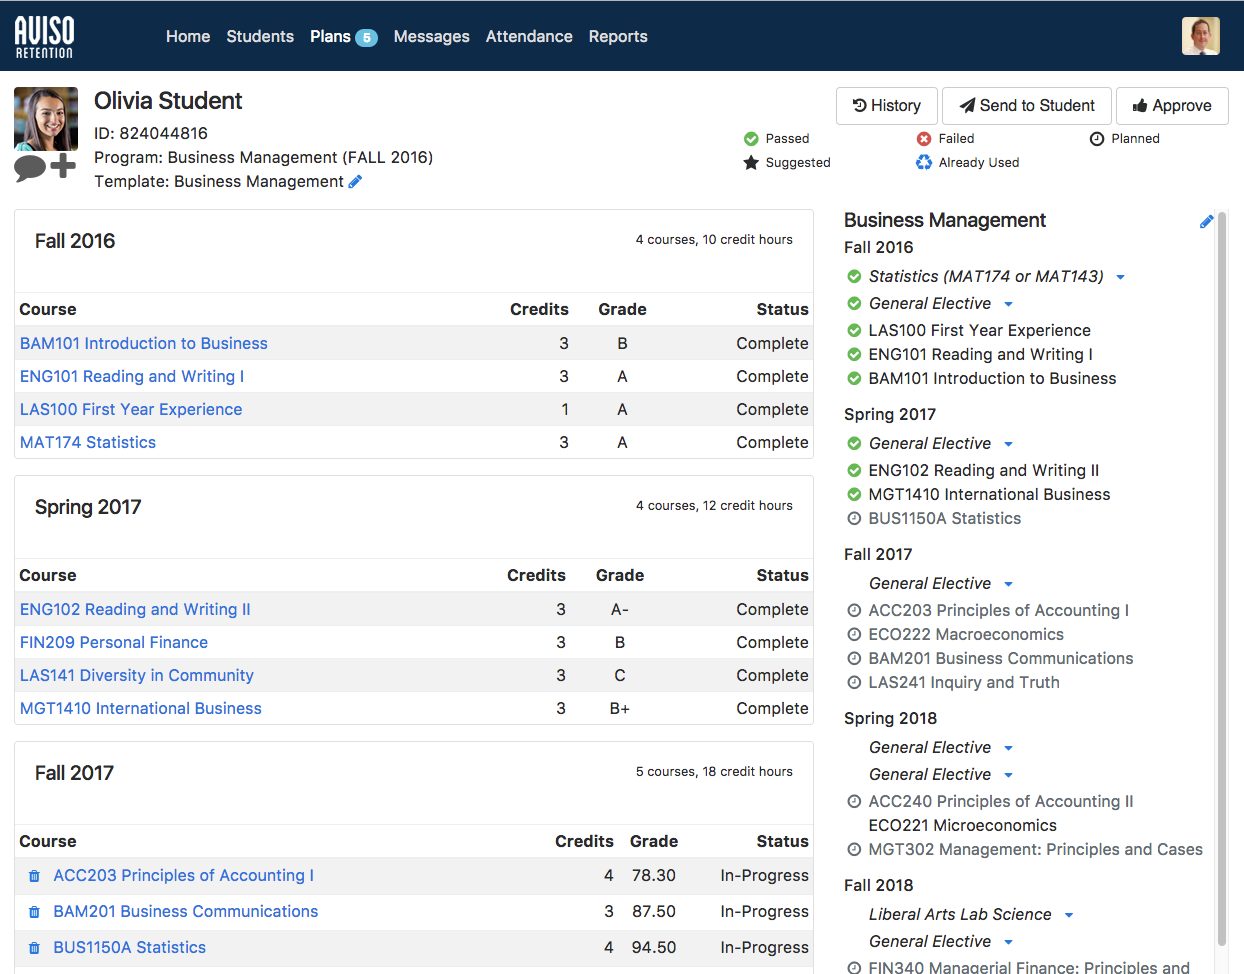Click the Fall 2017 term heading in table

74,773
